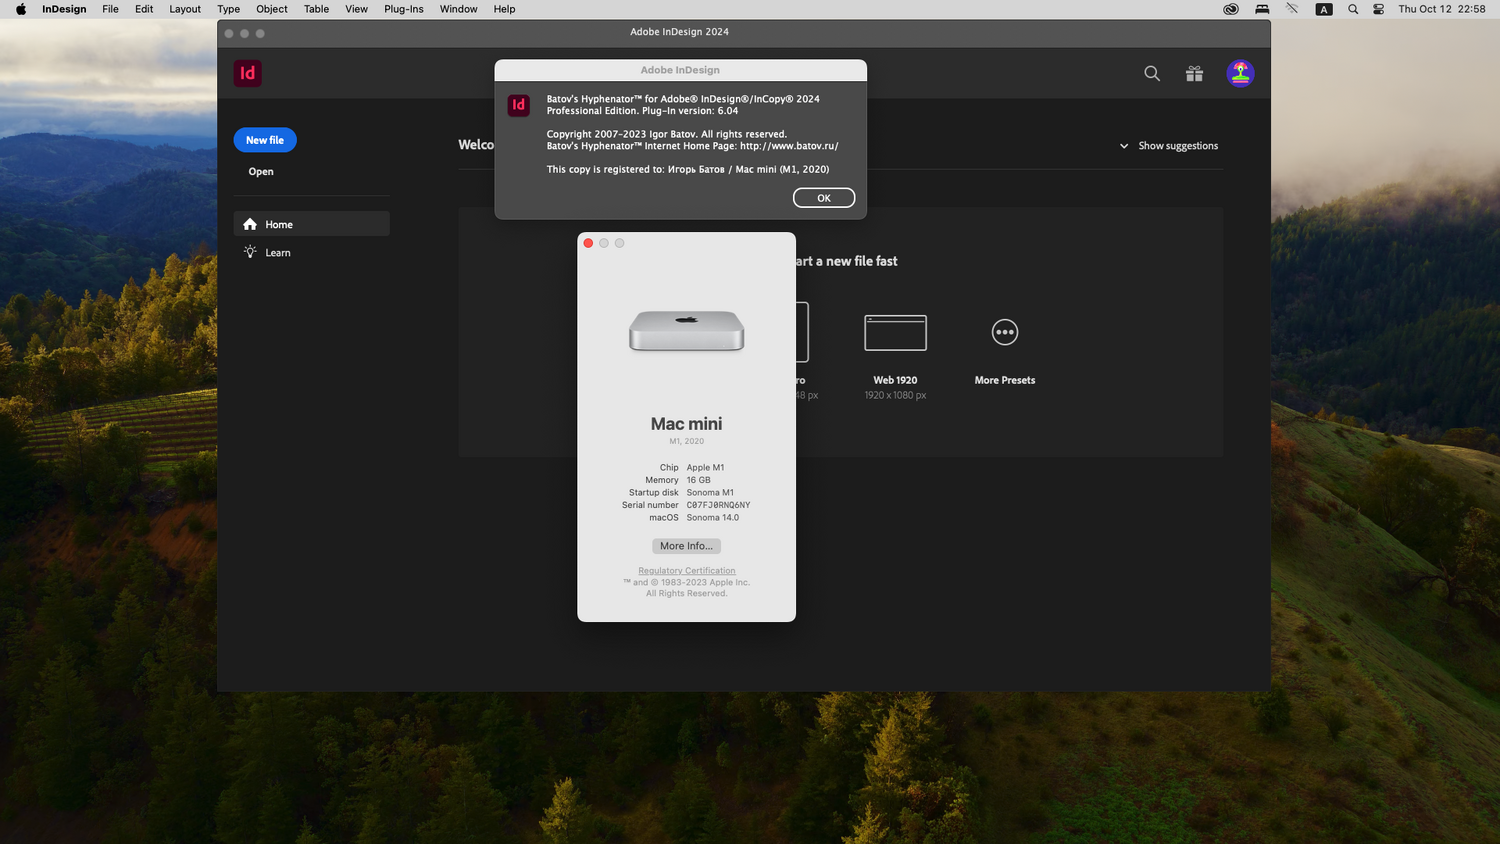Click the Hyphenator home page URL line

click(x=692, y=146)
